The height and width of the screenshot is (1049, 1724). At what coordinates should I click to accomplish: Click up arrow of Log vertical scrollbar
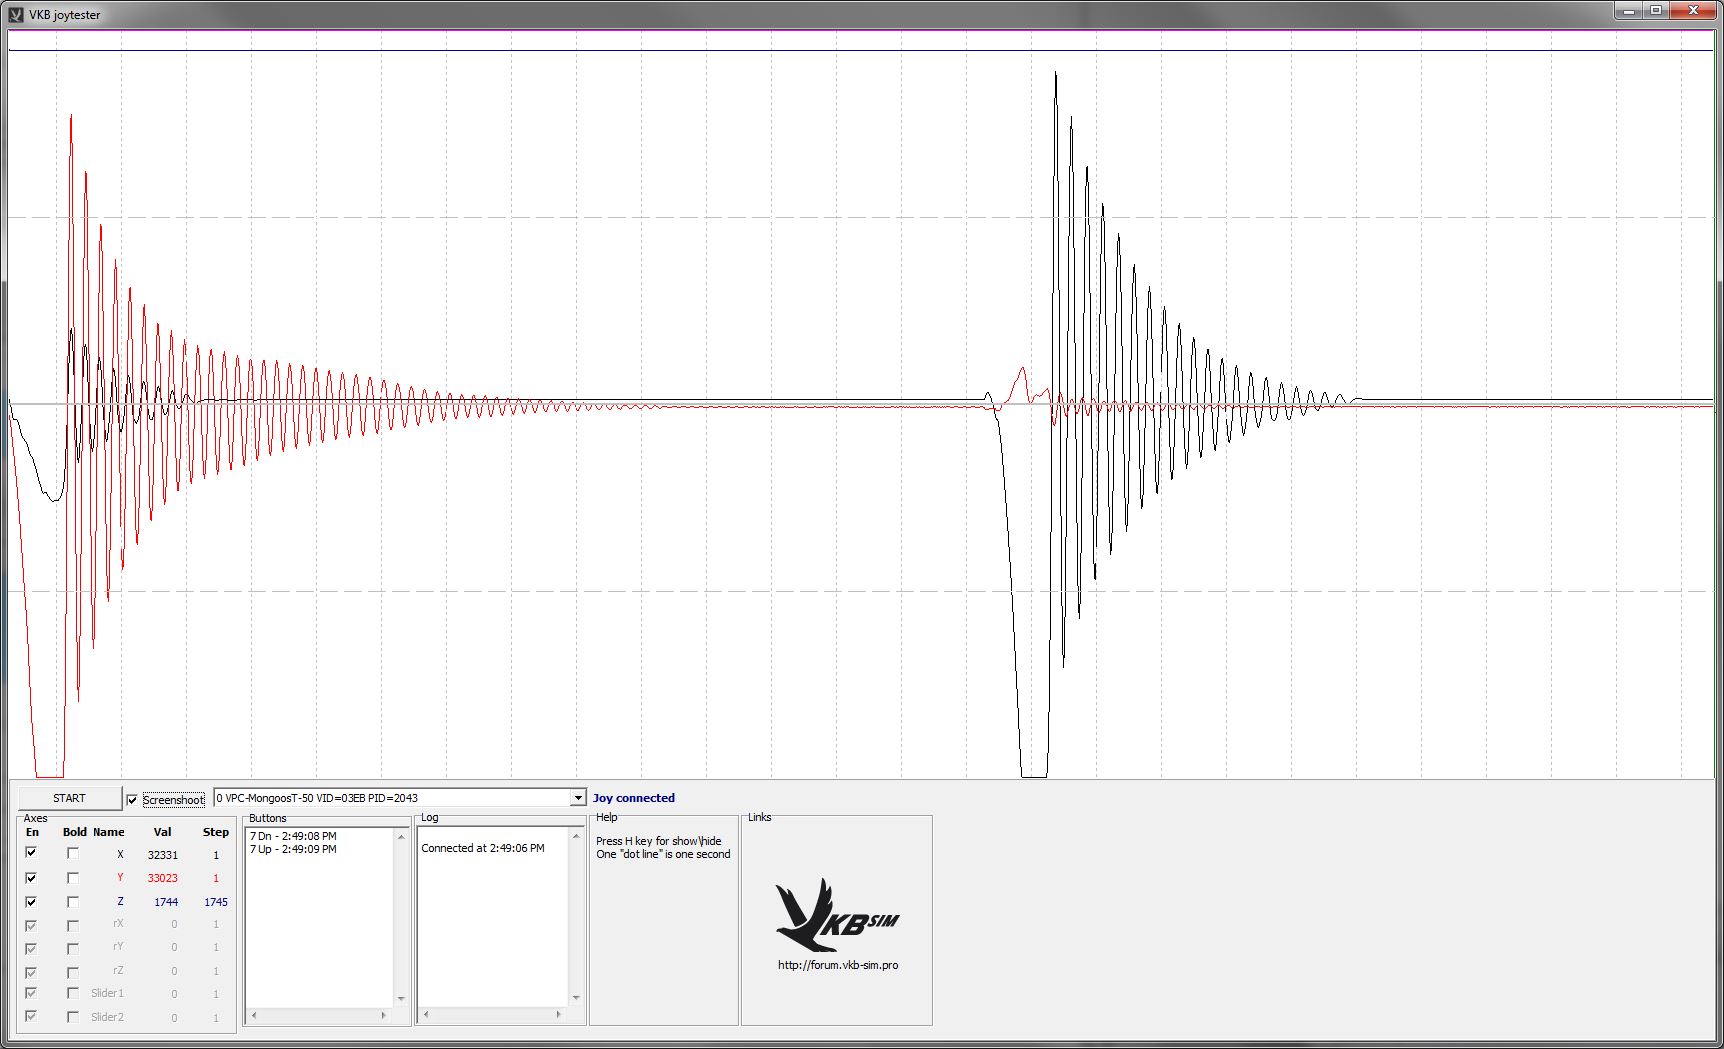coord(576,836)
